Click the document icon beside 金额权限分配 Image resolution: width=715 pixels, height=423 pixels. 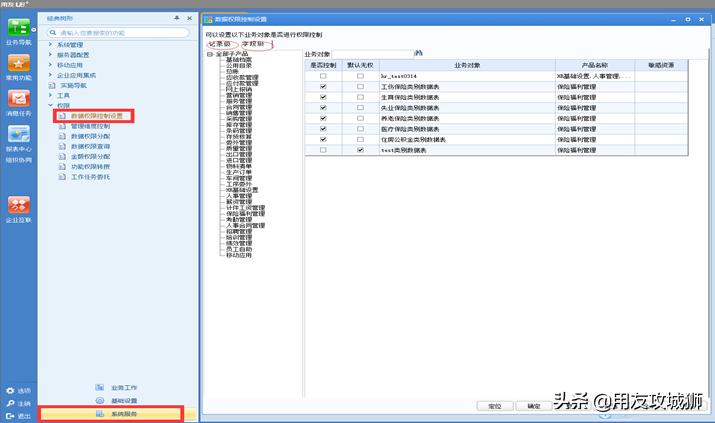(x=62, y=156)
